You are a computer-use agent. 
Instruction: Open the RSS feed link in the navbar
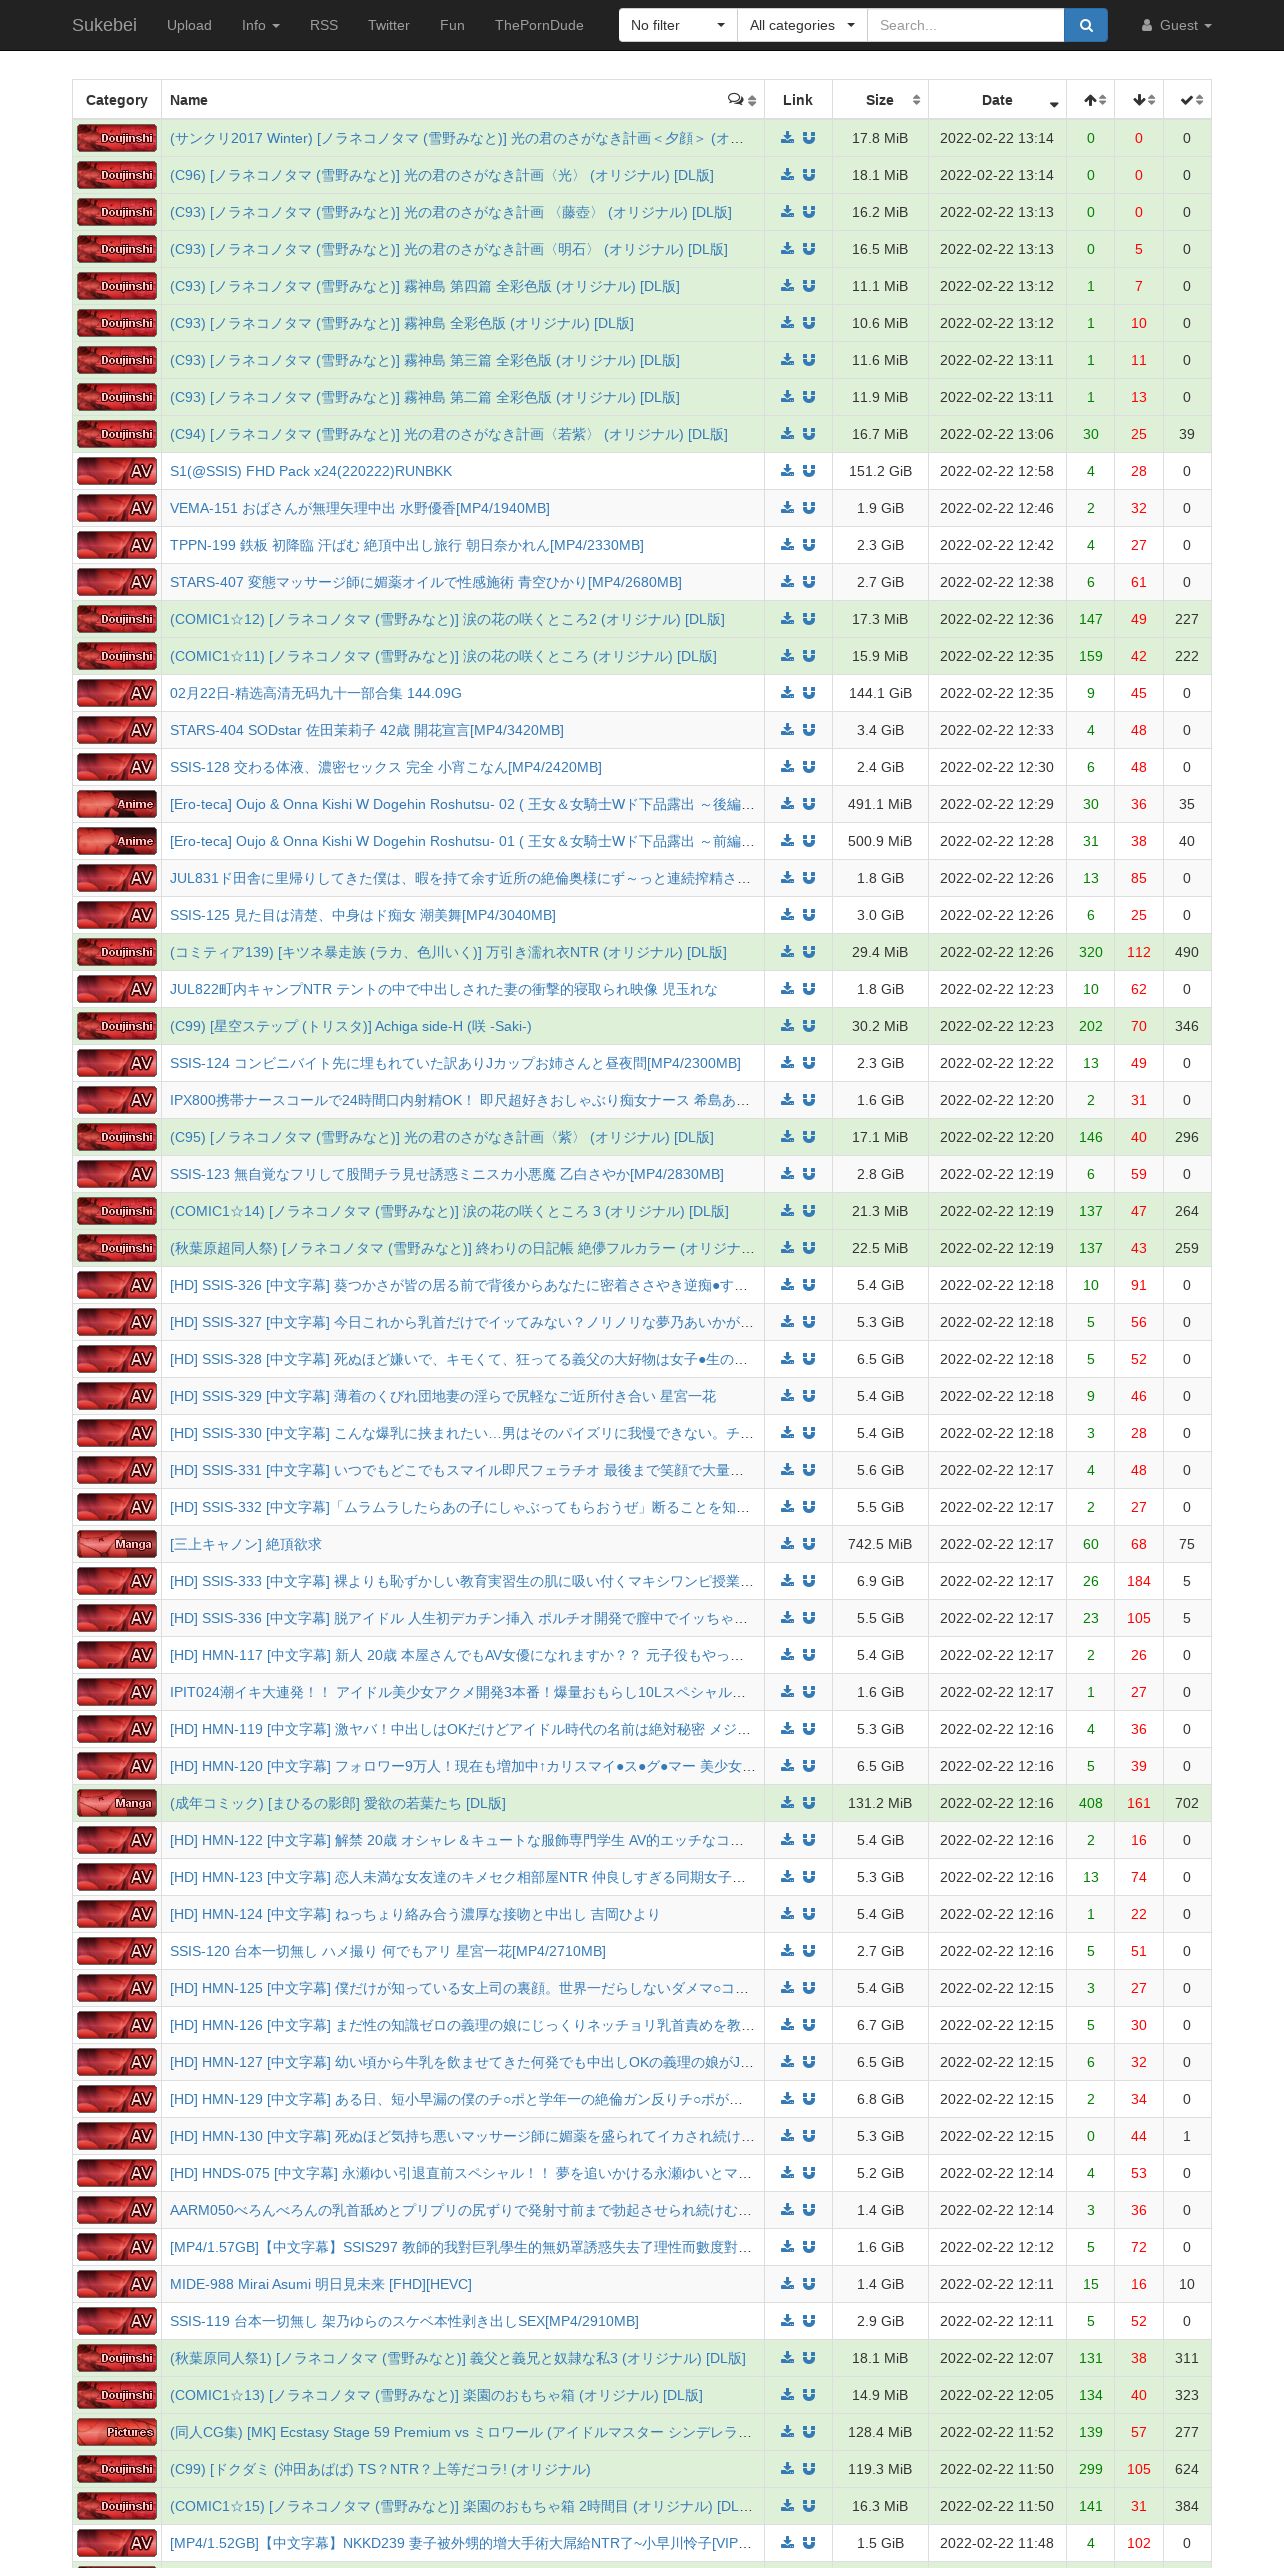point(324,25)
